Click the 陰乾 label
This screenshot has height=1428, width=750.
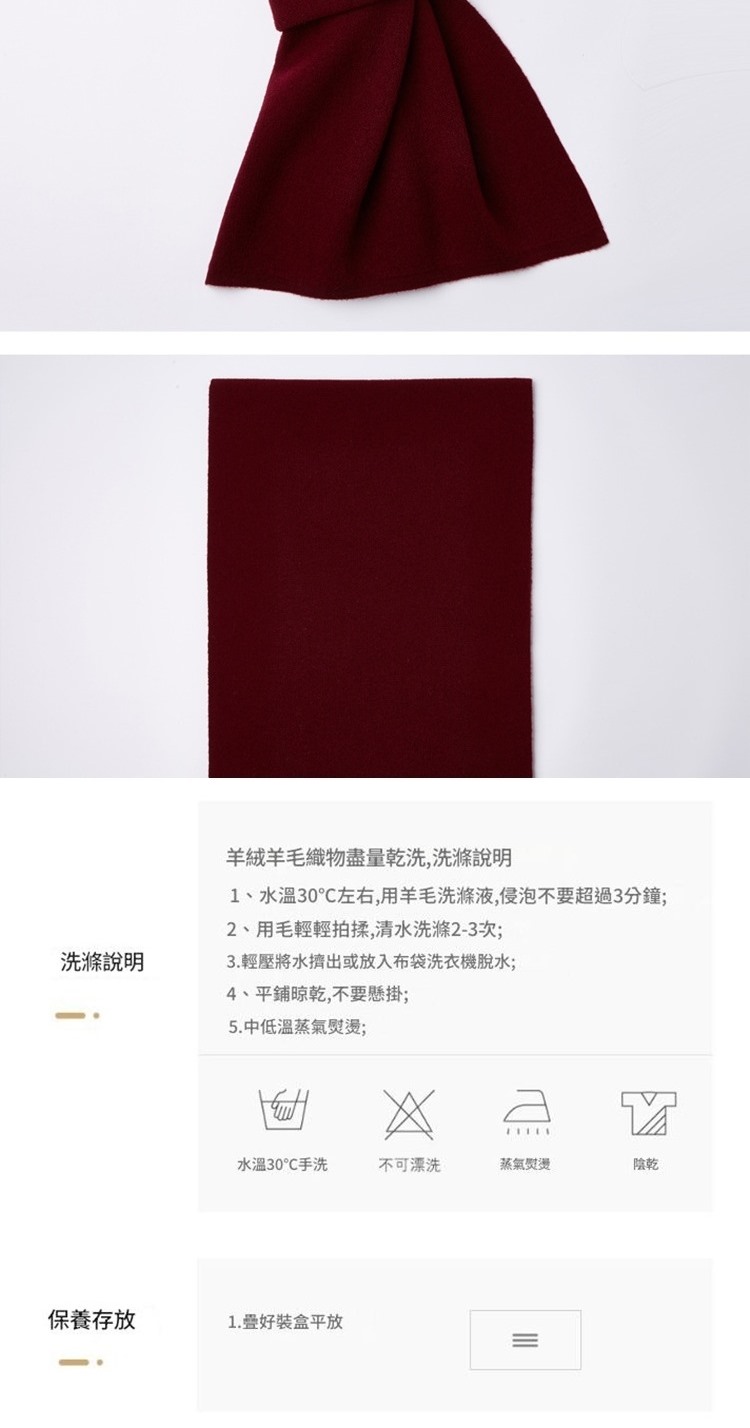647,1164
